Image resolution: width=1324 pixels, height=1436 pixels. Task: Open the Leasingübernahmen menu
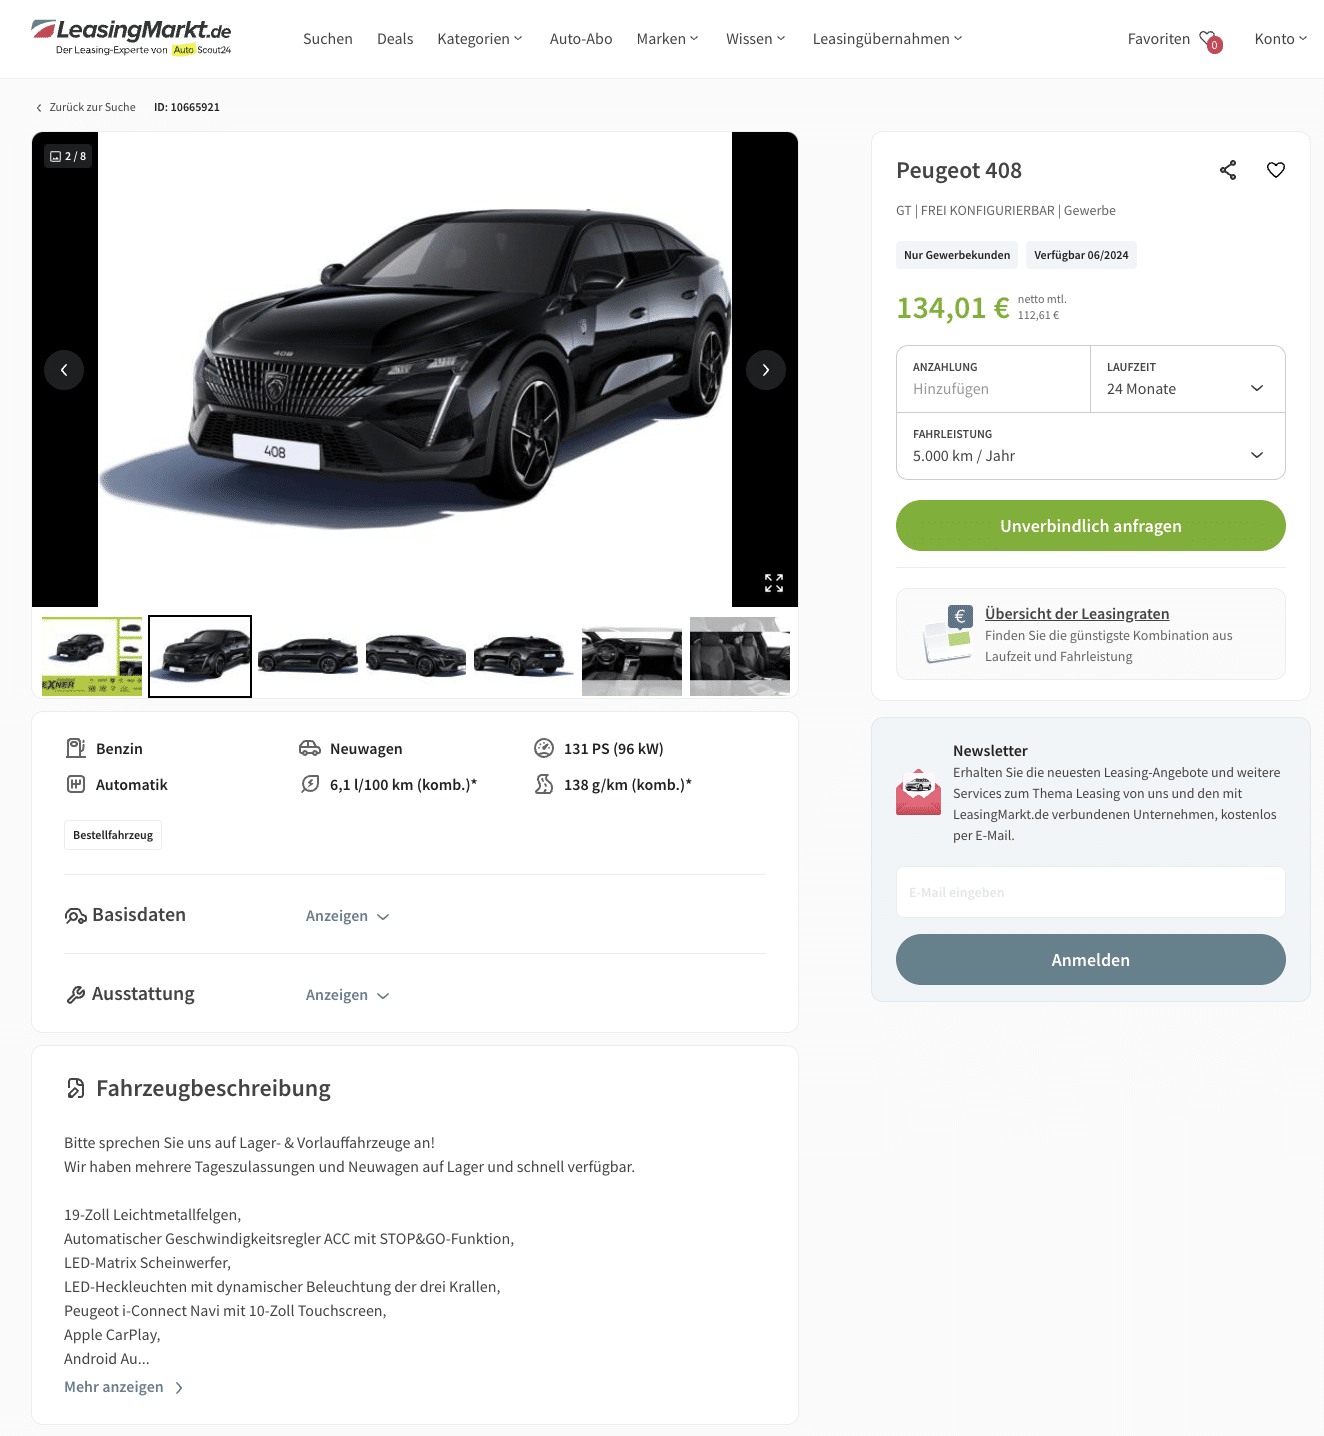(x=888, y=39)
